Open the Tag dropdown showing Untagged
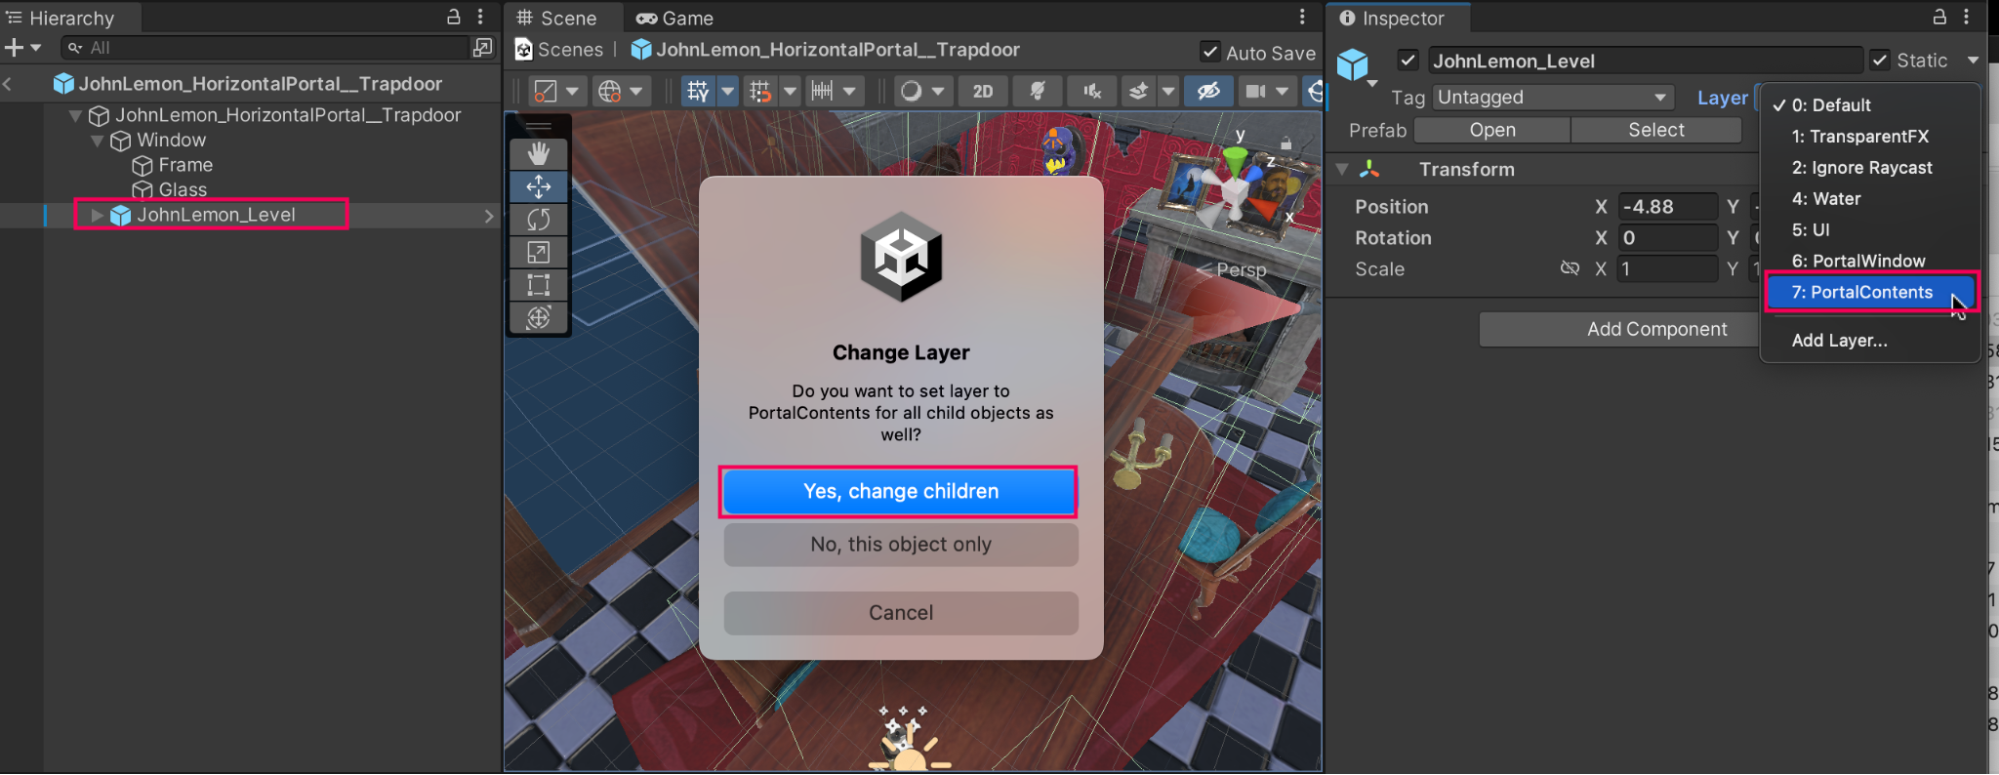This screenshot has width=1999, height=775. click(1553, 97)
